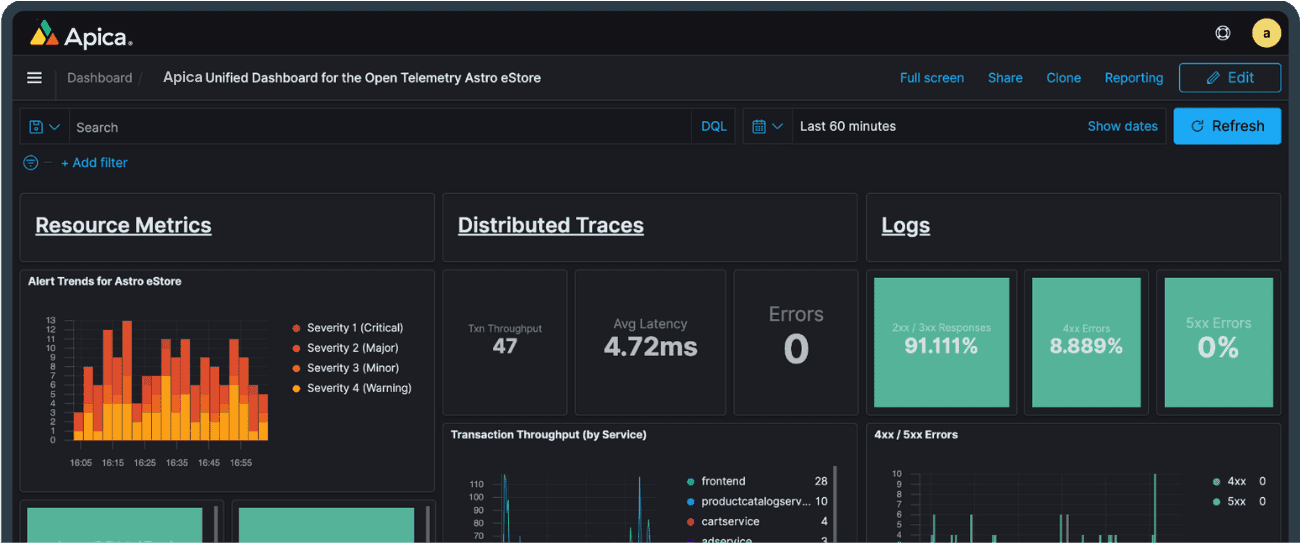Screen dimensions: 1300x543
Task: Open the Share menu
Action: pyautogui.click(x=1005, y=78)
